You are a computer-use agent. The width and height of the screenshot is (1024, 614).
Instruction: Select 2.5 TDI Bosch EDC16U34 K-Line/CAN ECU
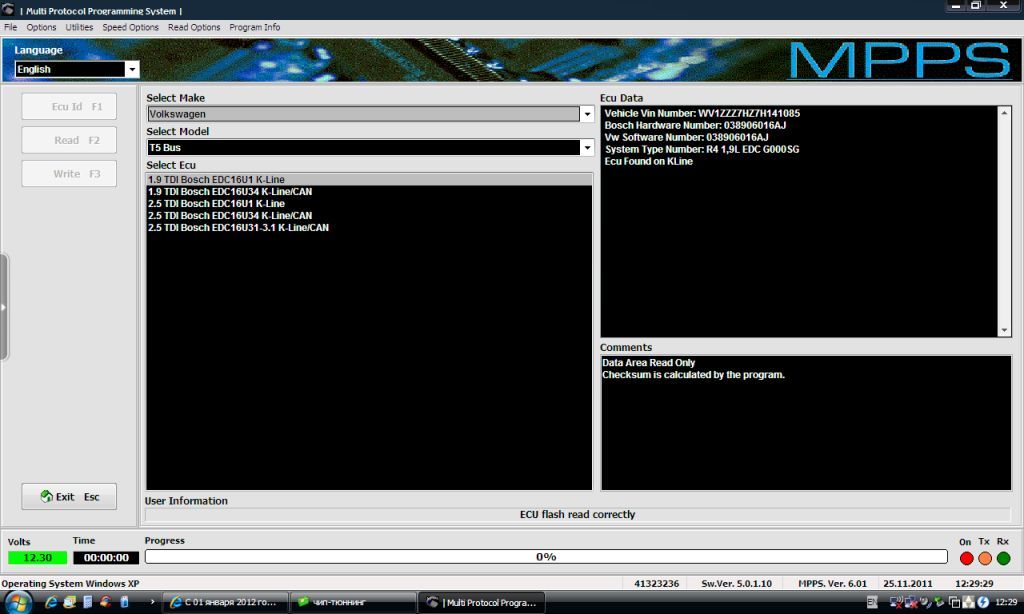(370, 216)
